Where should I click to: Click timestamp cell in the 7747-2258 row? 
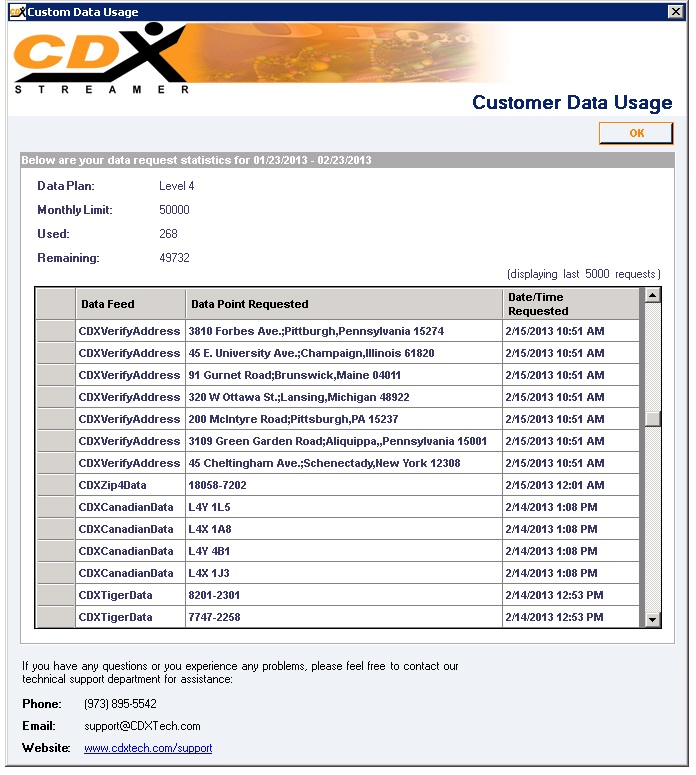pos(571,617)
